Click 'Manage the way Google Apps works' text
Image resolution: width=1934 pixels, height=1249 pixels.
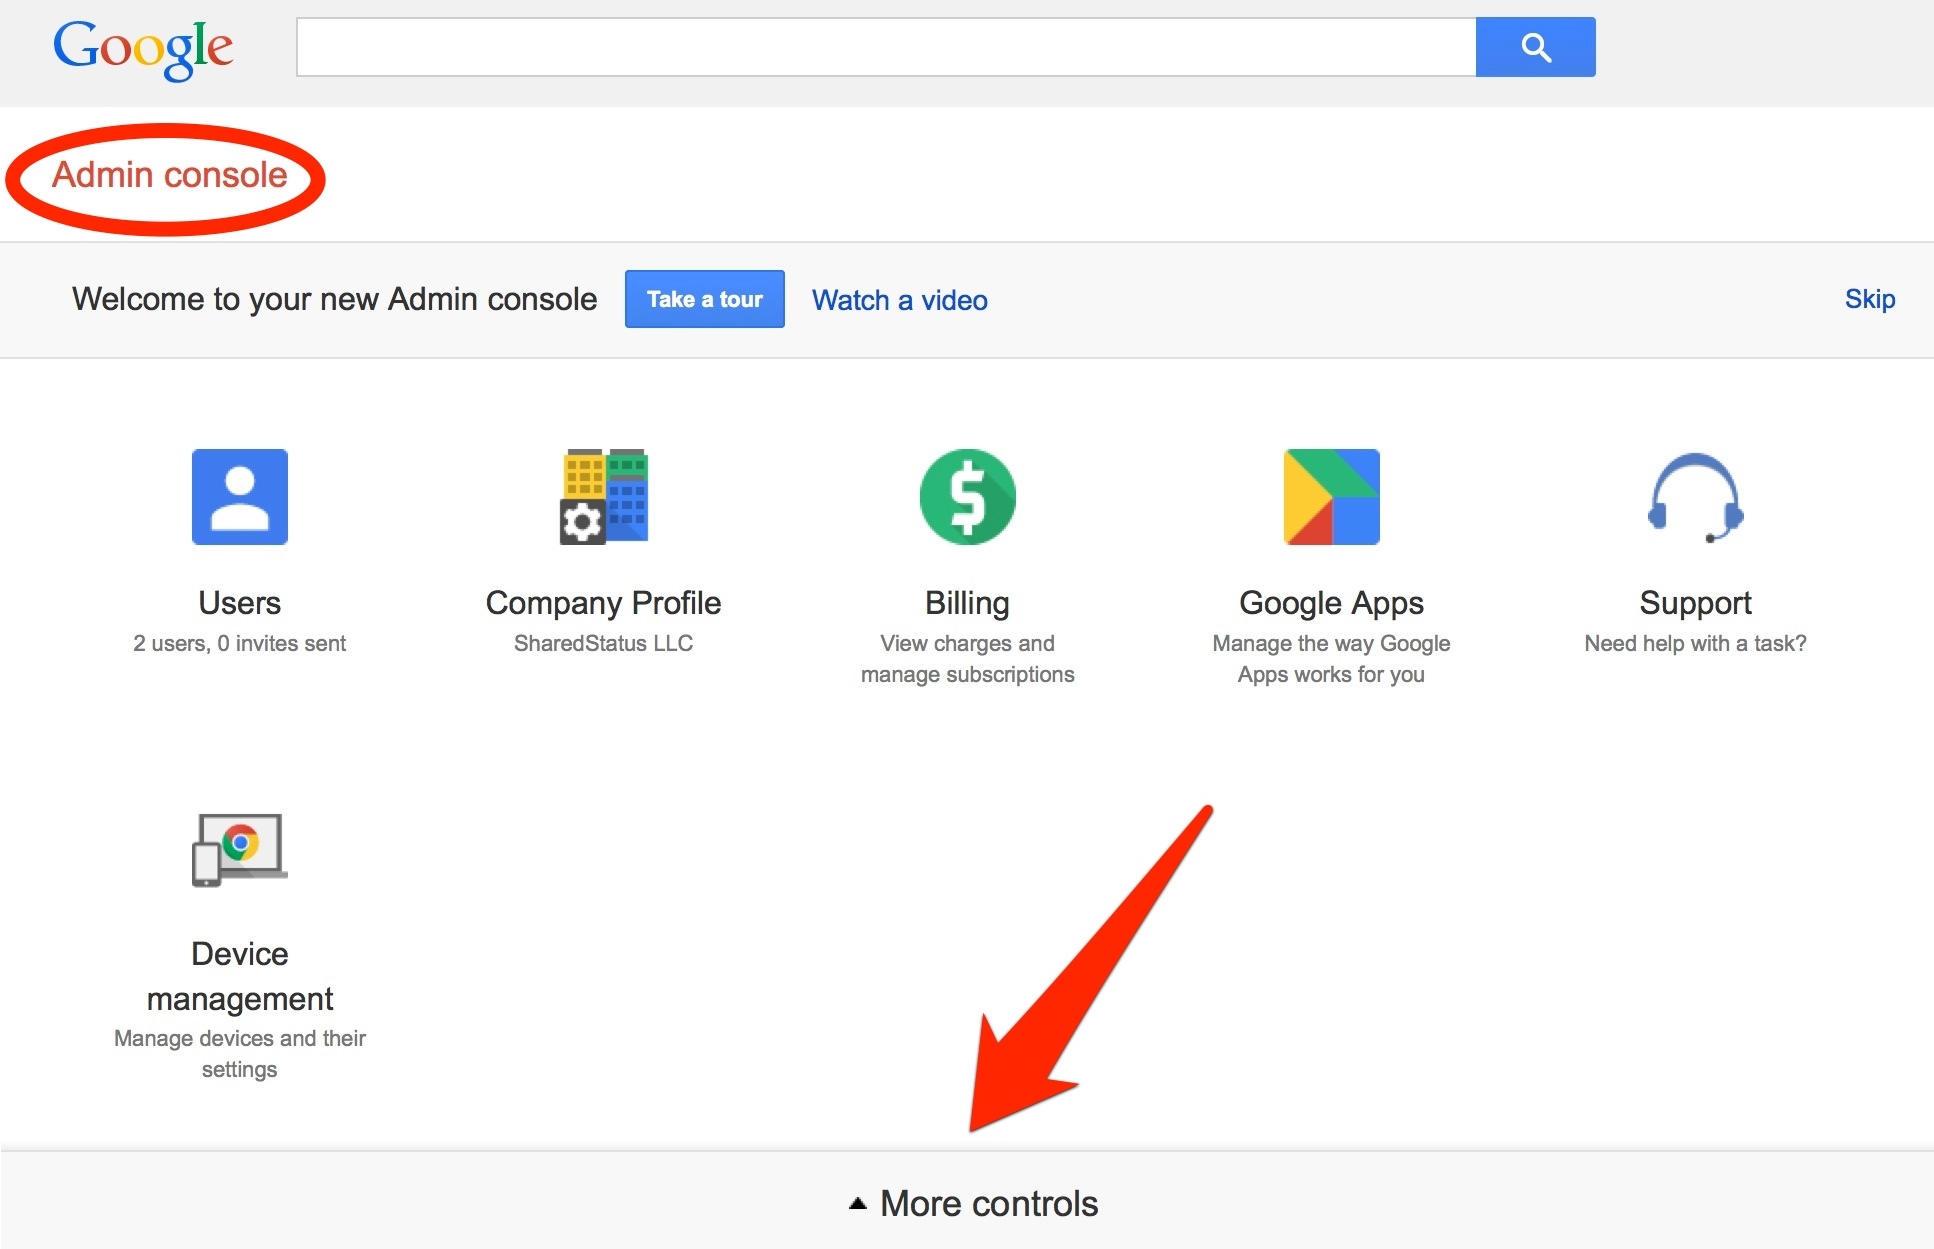click(x=1332, y=659)
